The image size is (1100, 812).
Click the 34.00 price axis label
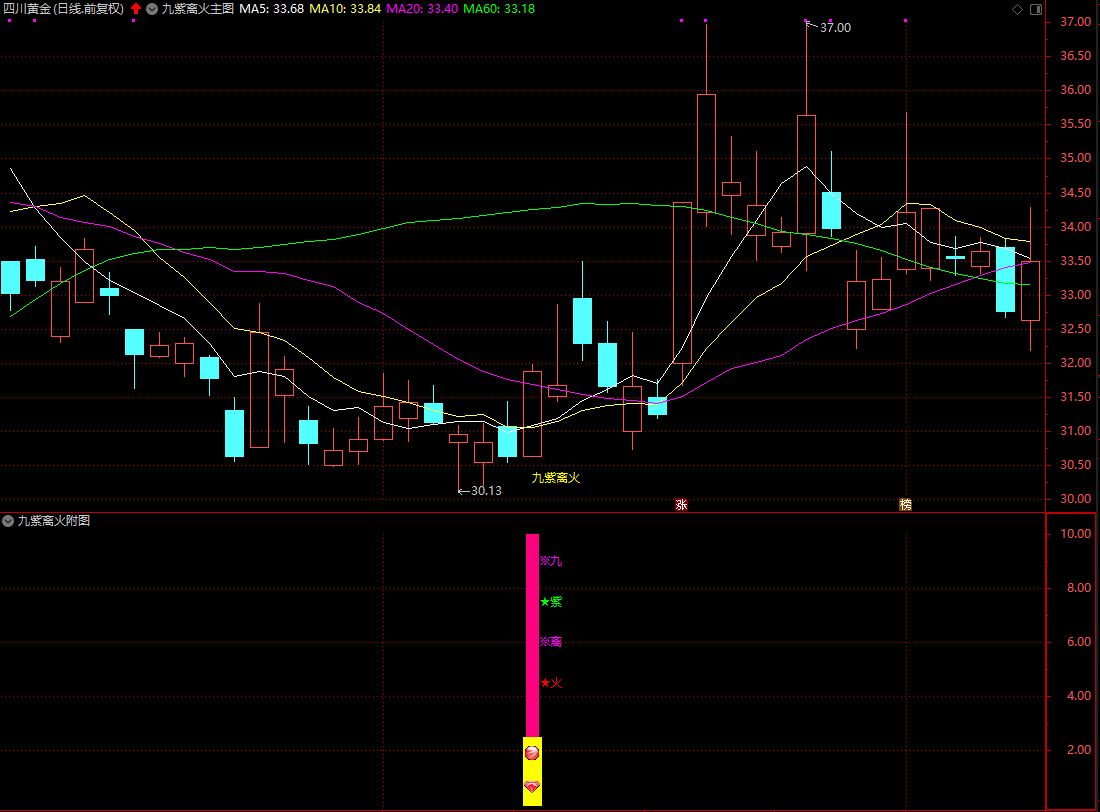1075,227
